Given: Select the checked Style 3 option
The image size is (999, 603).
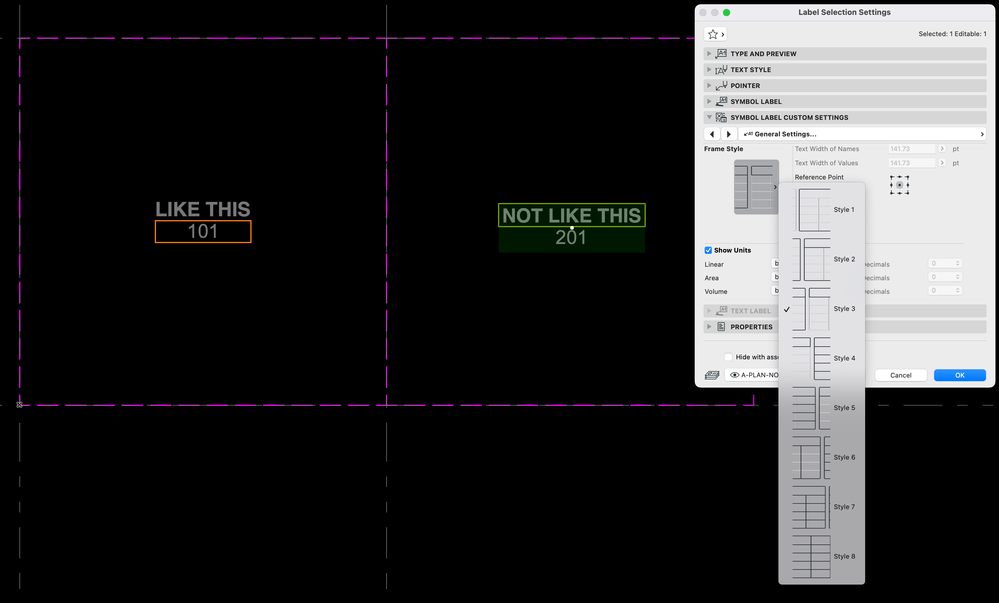Looking at the screenshot, I should click(812, 308).
